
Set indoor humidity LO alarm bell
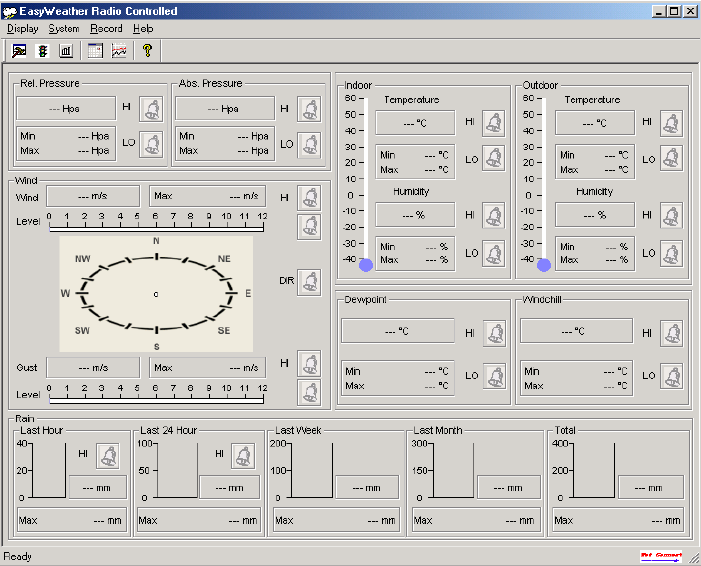tap(494, 254)
